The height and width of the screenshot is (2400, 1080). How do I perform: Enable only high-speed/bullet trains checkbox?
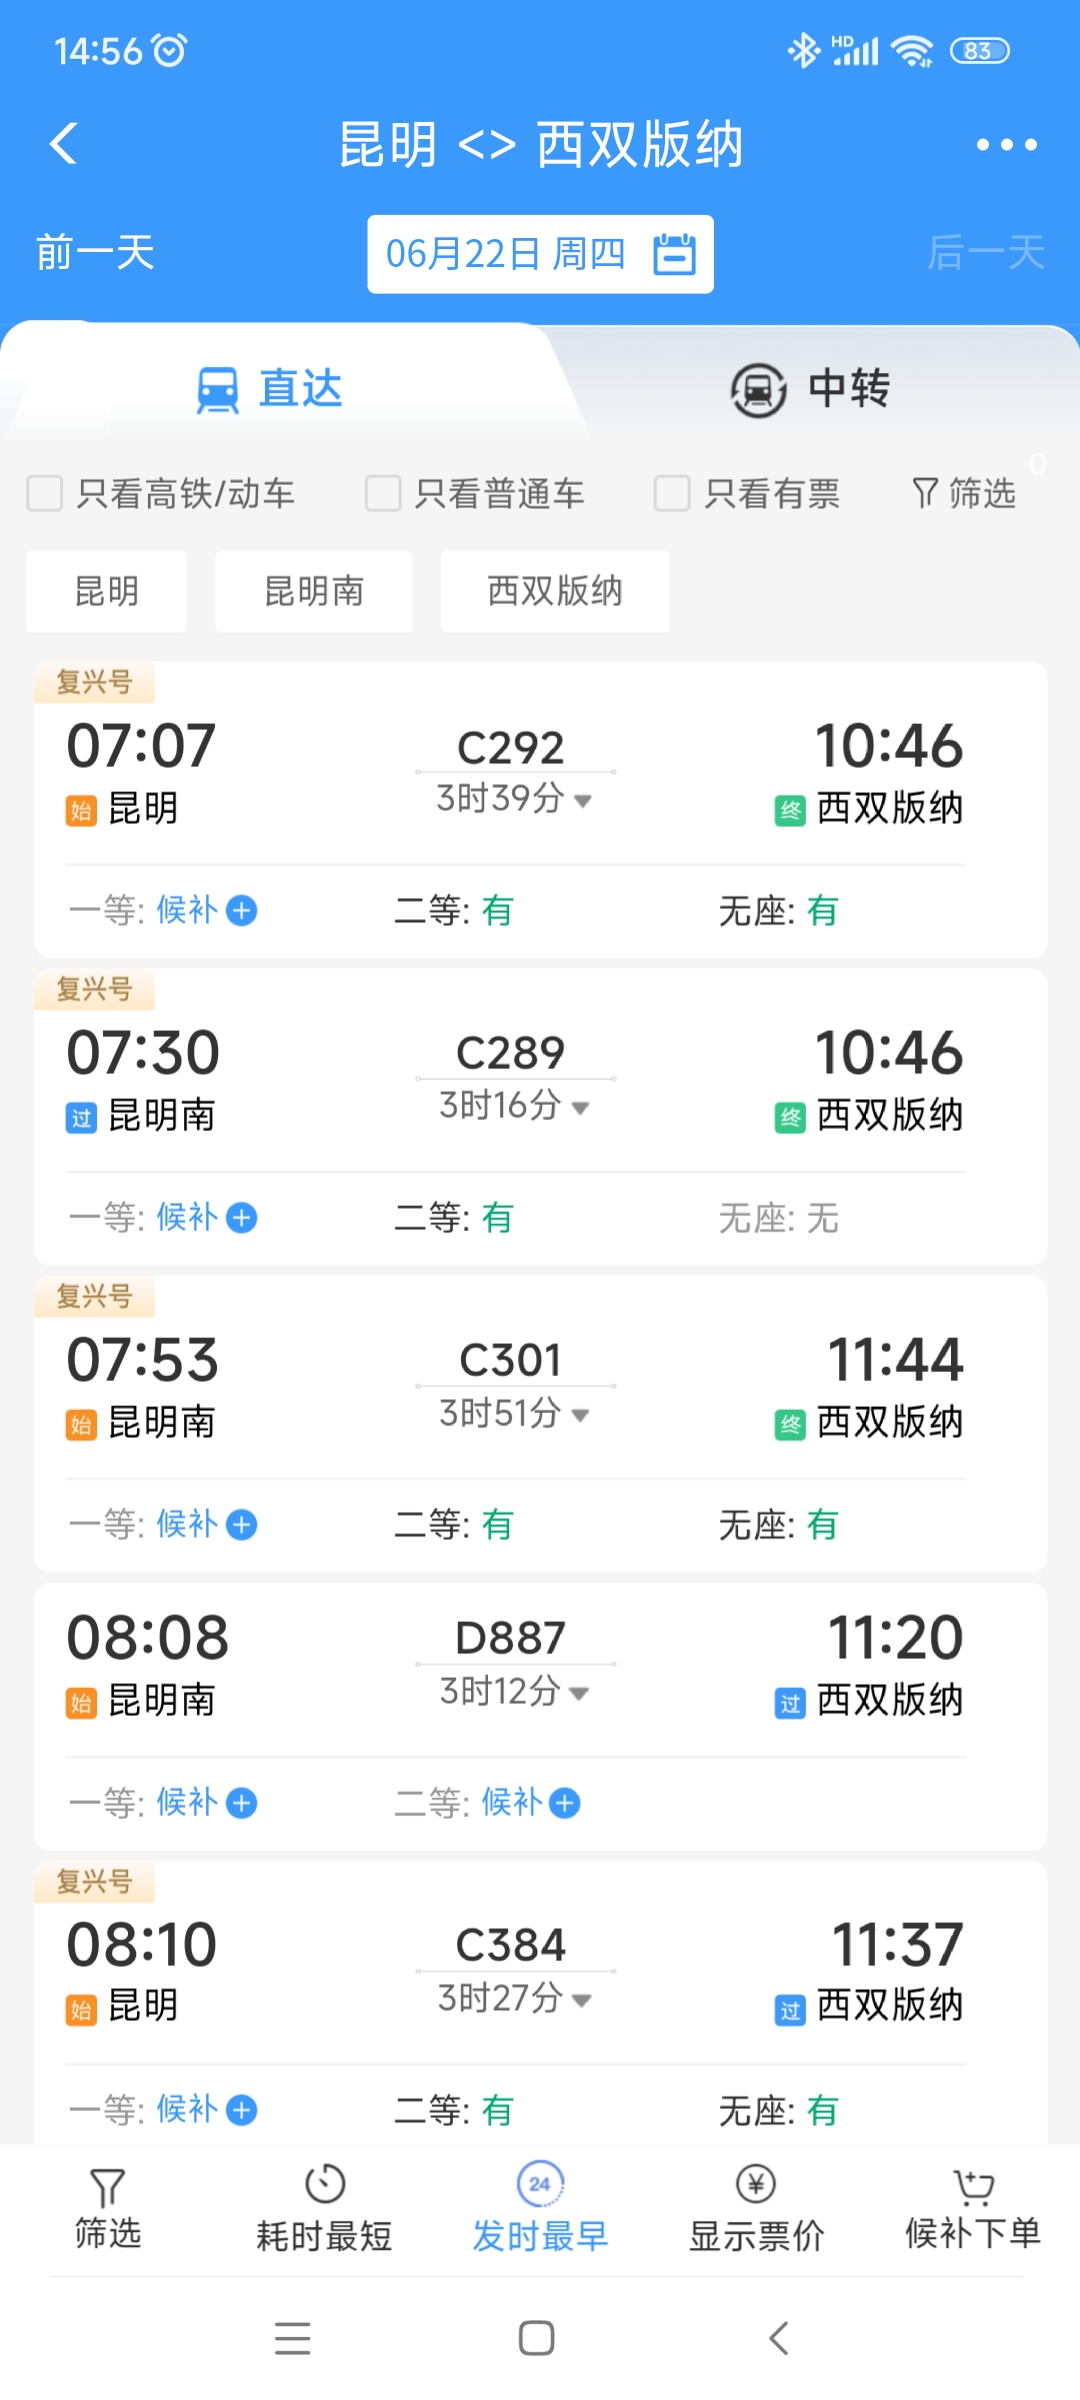pyautogui.click(x=45, y=493)
